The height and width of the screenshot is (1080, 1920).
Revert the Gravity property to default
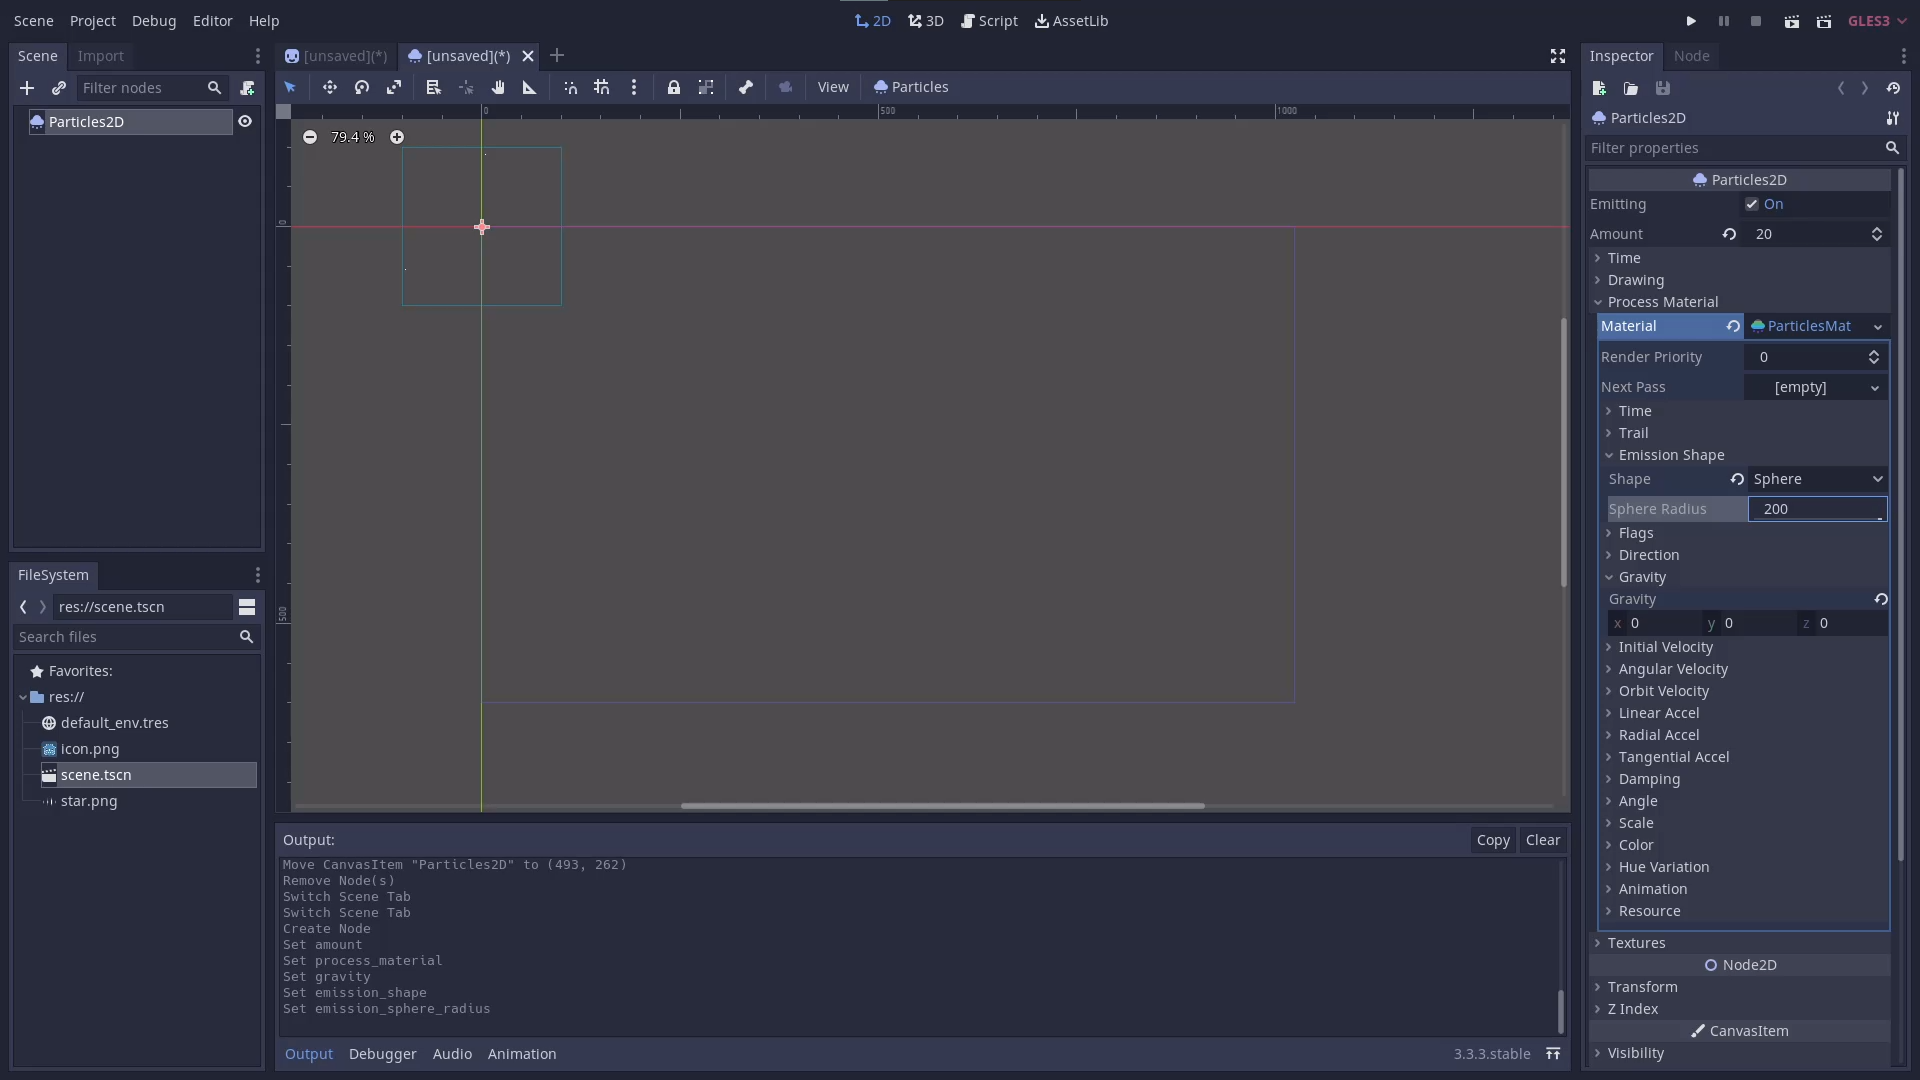click(x=1881, y=599)
